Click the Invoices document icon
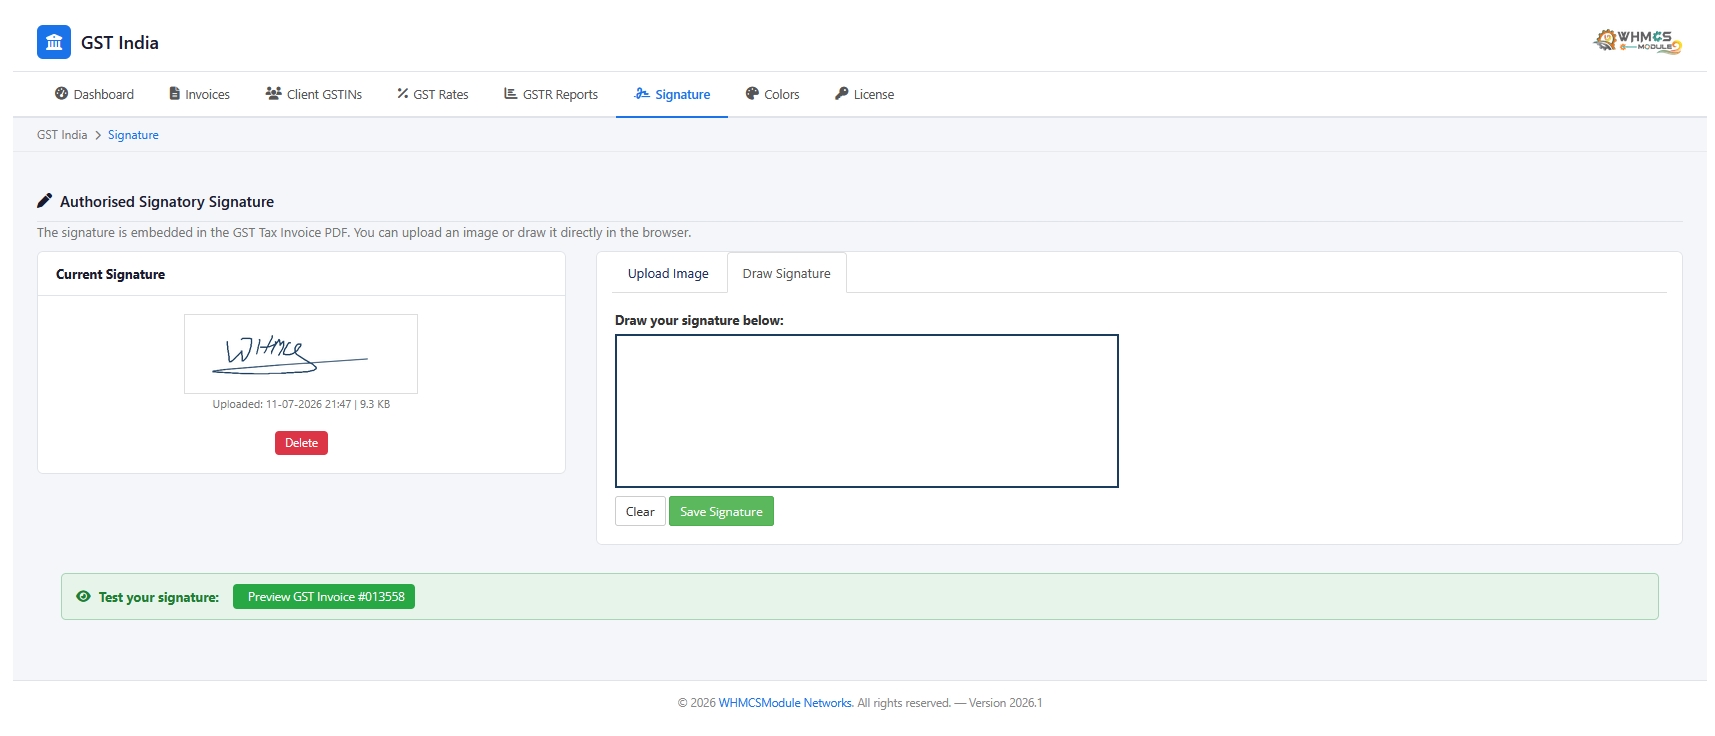The width and height of the screenshot is (1715, 736). [175, 93]
